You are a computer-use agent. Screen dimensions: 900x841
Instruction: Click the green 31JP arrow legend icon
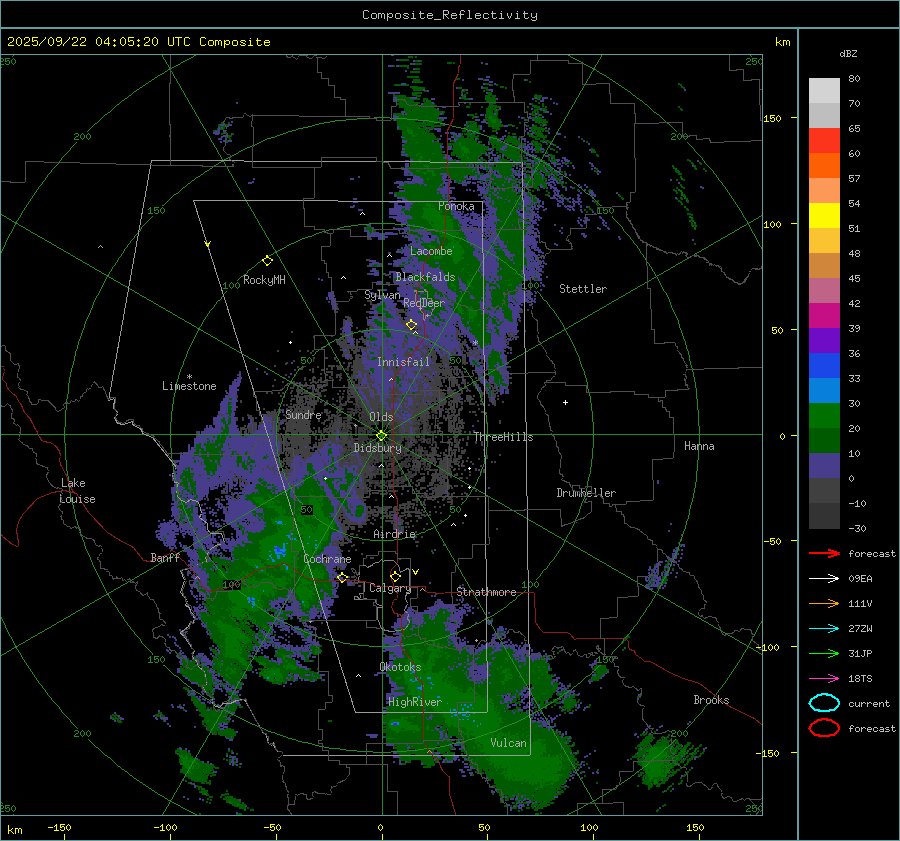point(823,653)
